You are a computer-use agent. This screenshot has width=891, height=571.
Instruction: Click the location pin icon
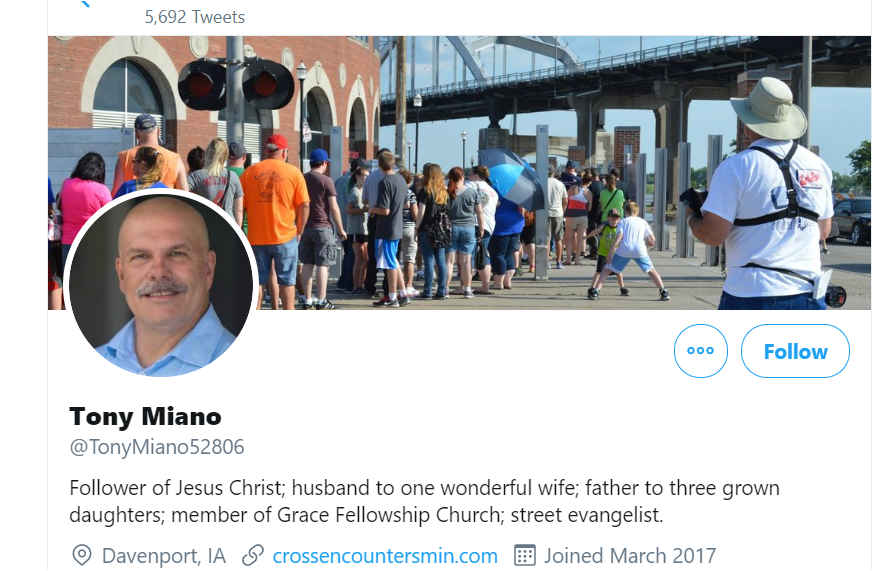pyautogui.click(x=82, y=555)
